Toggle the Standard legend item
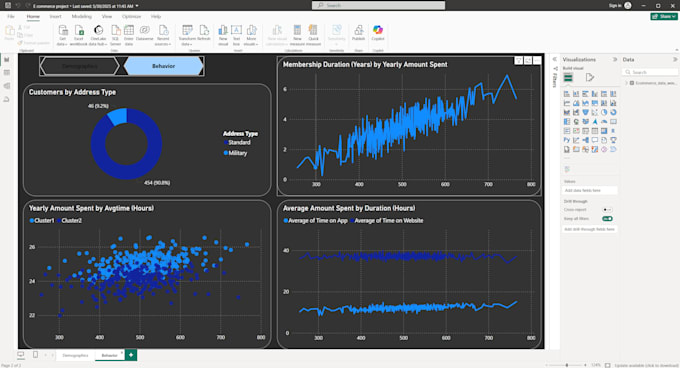The width and height of the screenshot is (680, 368). point(237,143)
